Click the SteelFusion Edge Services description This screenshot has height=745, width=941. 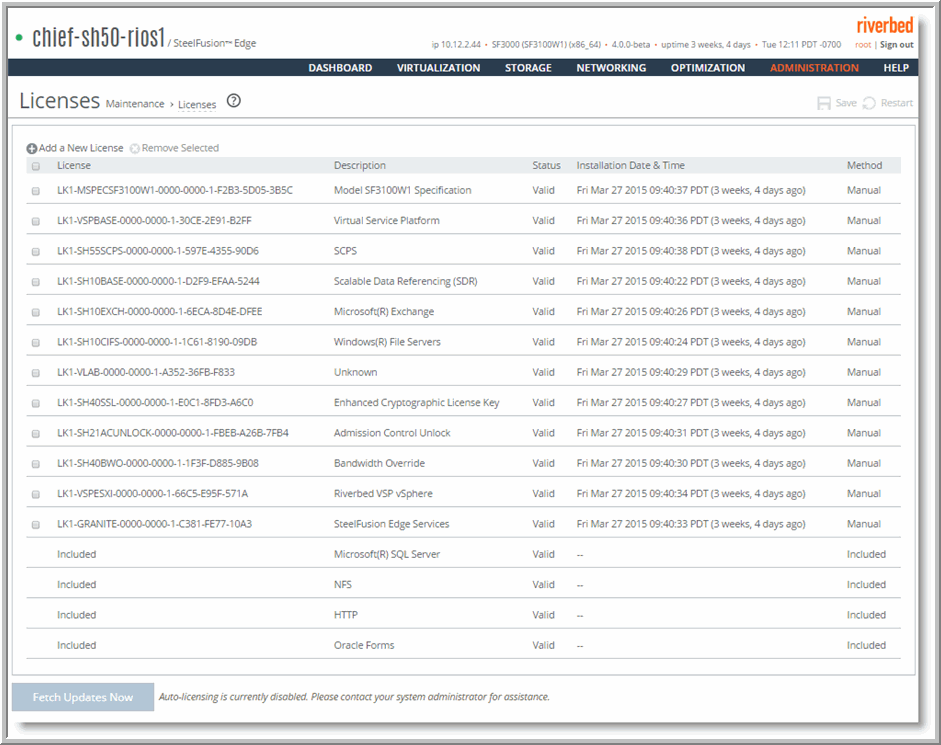pos(391,523)
